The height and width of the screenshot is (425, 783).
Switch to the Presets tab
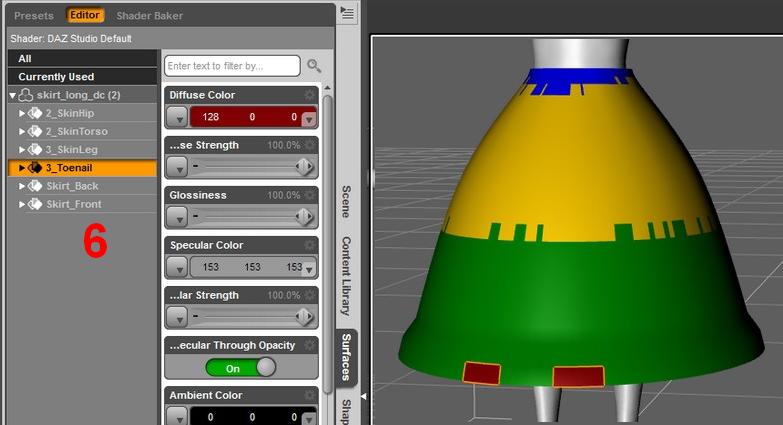pos(33,15)
